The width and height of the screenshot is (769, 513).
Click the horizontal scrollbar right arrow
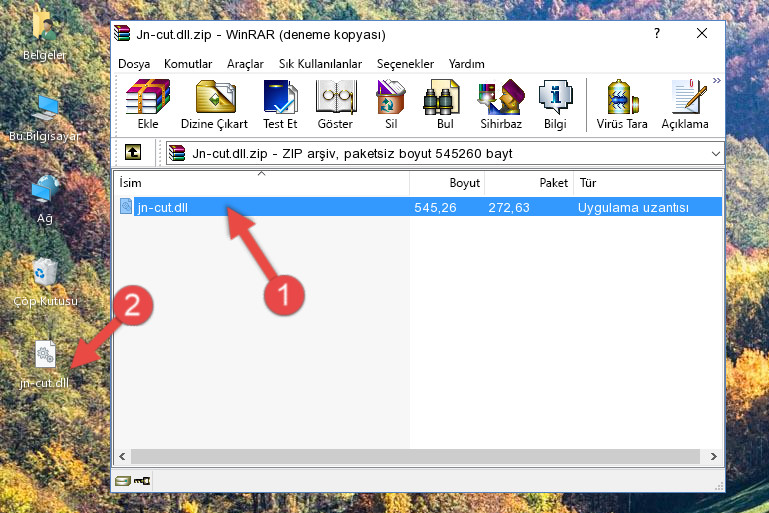(x=714, y=457)
